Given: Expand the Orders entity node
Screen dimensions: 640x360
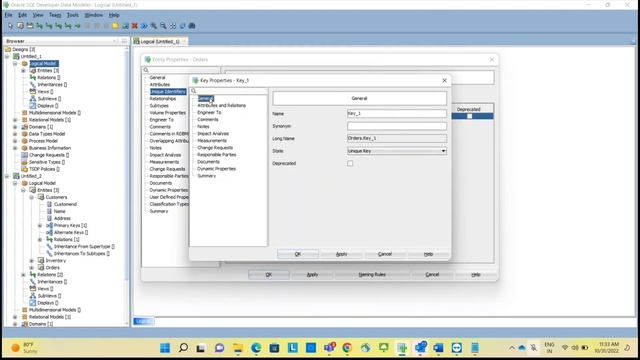Looking at the screenshot, I should point(31,268).
